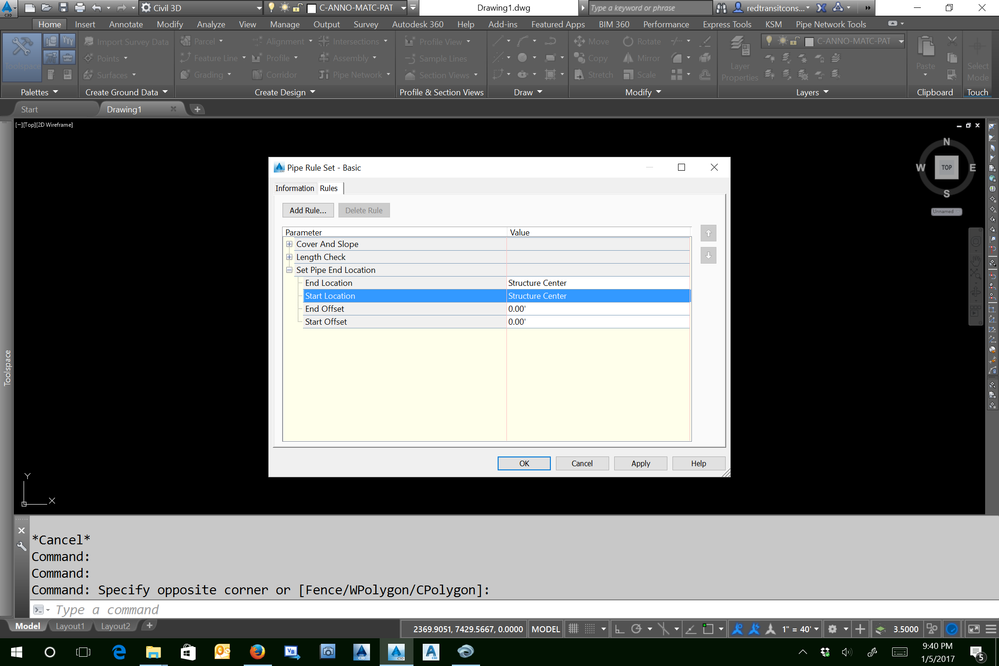This screenshot has width=999, height=666.
Task: Open the Pipe Network Tools ribbon tab
Action: pos(830,24)
